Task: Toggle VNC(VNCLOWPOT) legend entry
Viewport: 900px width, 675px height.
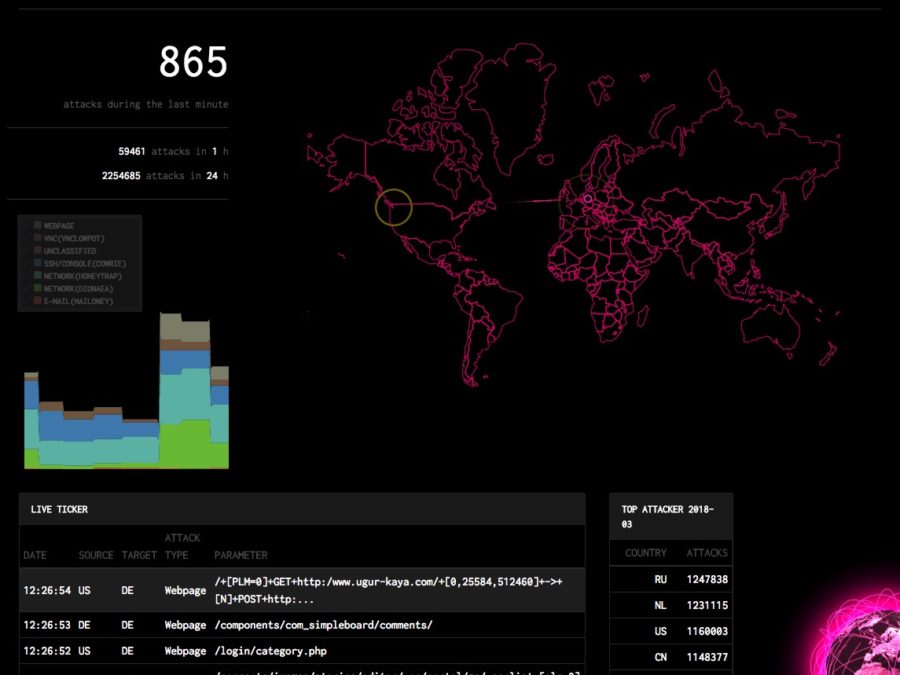Action: click(x=71, y=238)
